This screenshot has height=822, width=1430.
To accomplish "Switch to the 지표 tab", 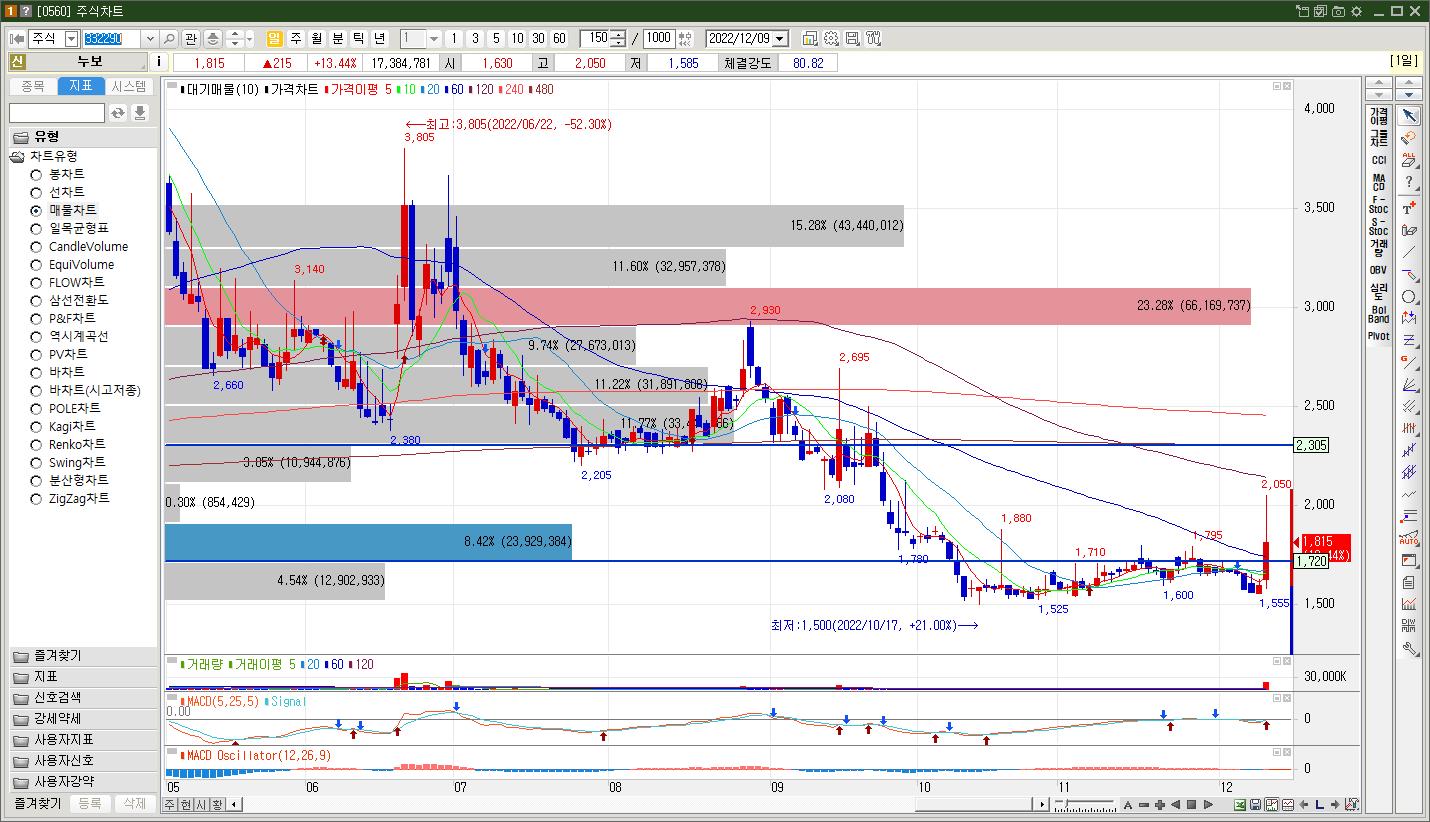I will pos(81,87).
